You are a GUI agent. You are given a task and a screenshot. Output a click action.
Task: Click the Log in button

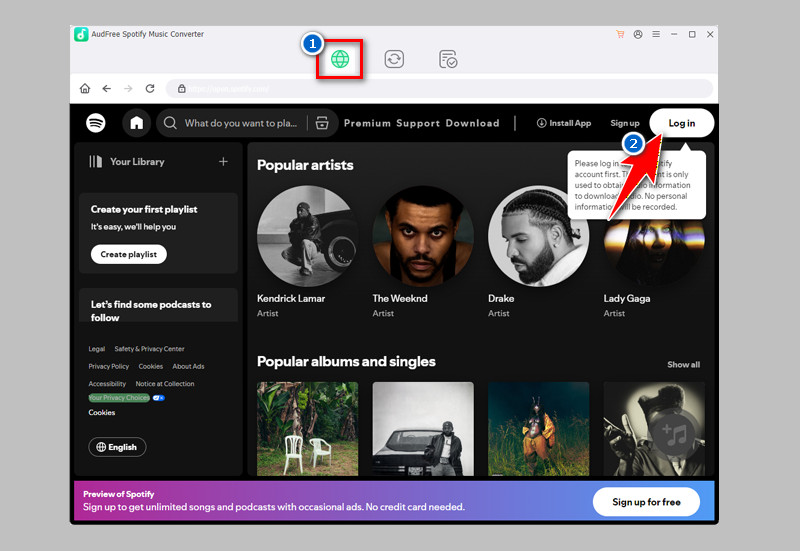coord(682,123)
